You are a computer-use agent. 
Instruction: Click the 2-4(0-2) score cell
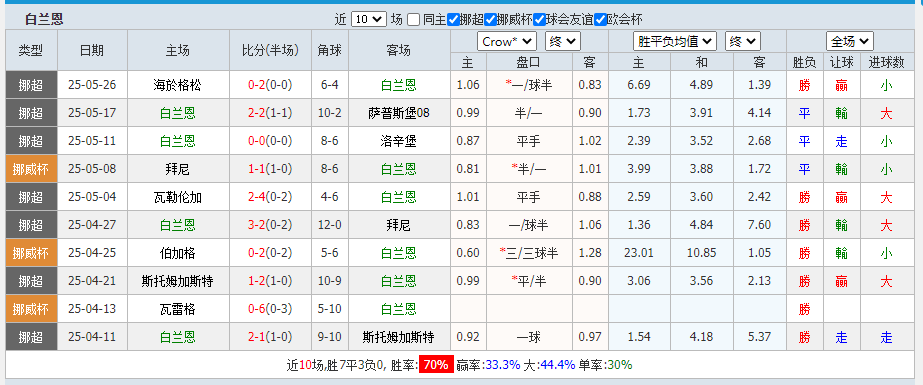(x=270, y=197)
